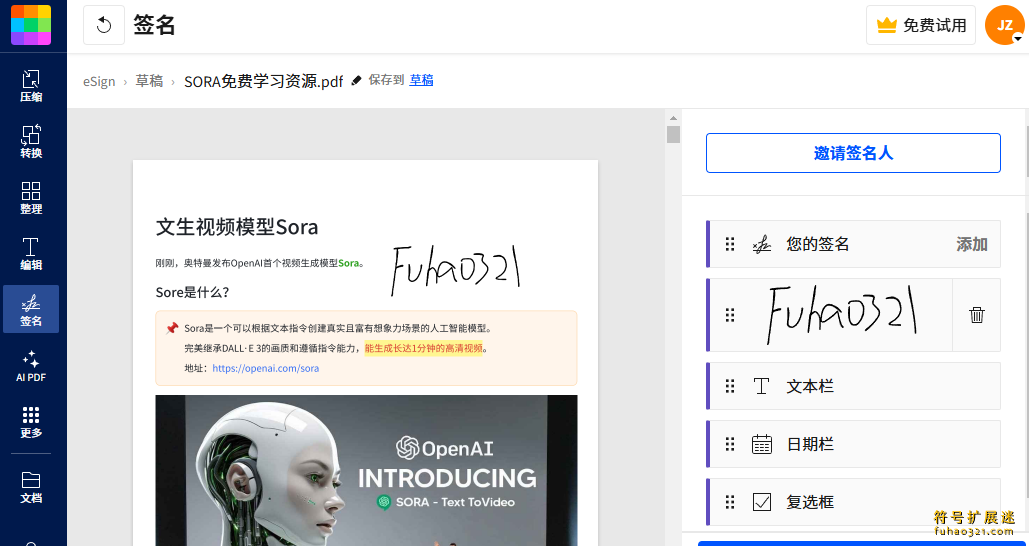The image size is (1029, 546).
Task: Select the 签名 sign tool in sidebar
Action: pos(31,309)
